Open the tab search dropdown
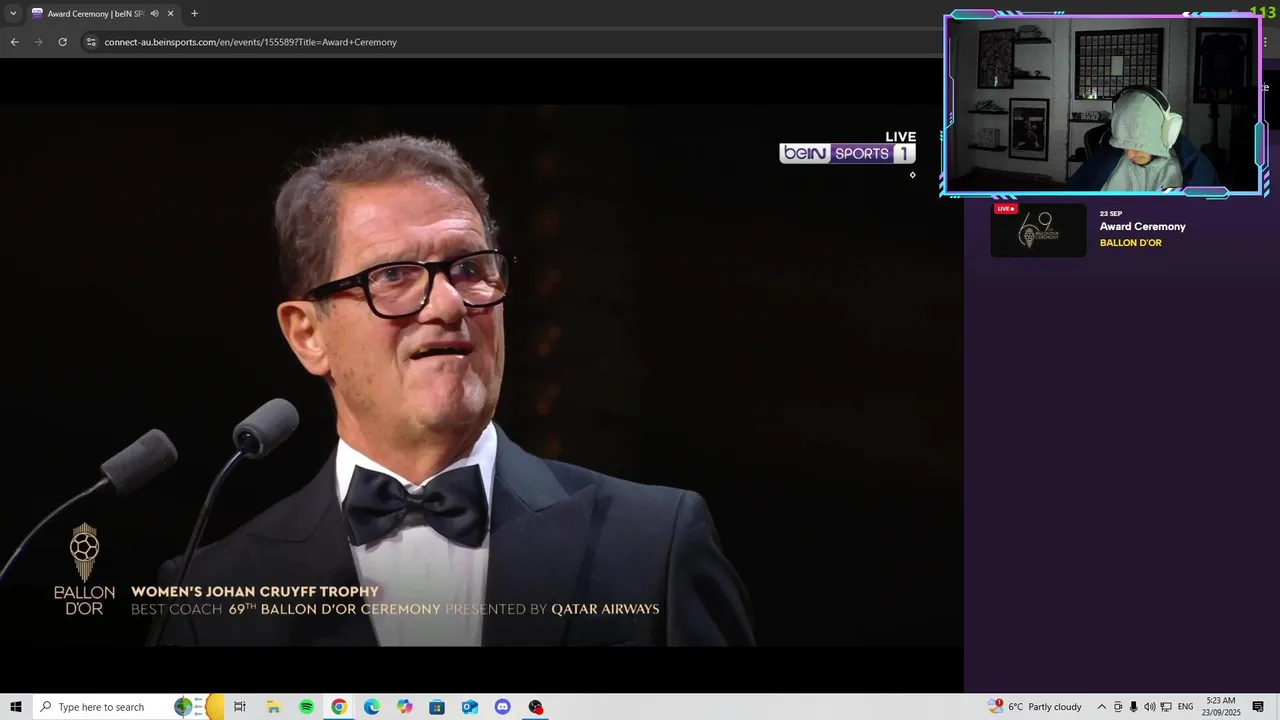Screen dimensions: 1280x720 [x=13, y=14]
